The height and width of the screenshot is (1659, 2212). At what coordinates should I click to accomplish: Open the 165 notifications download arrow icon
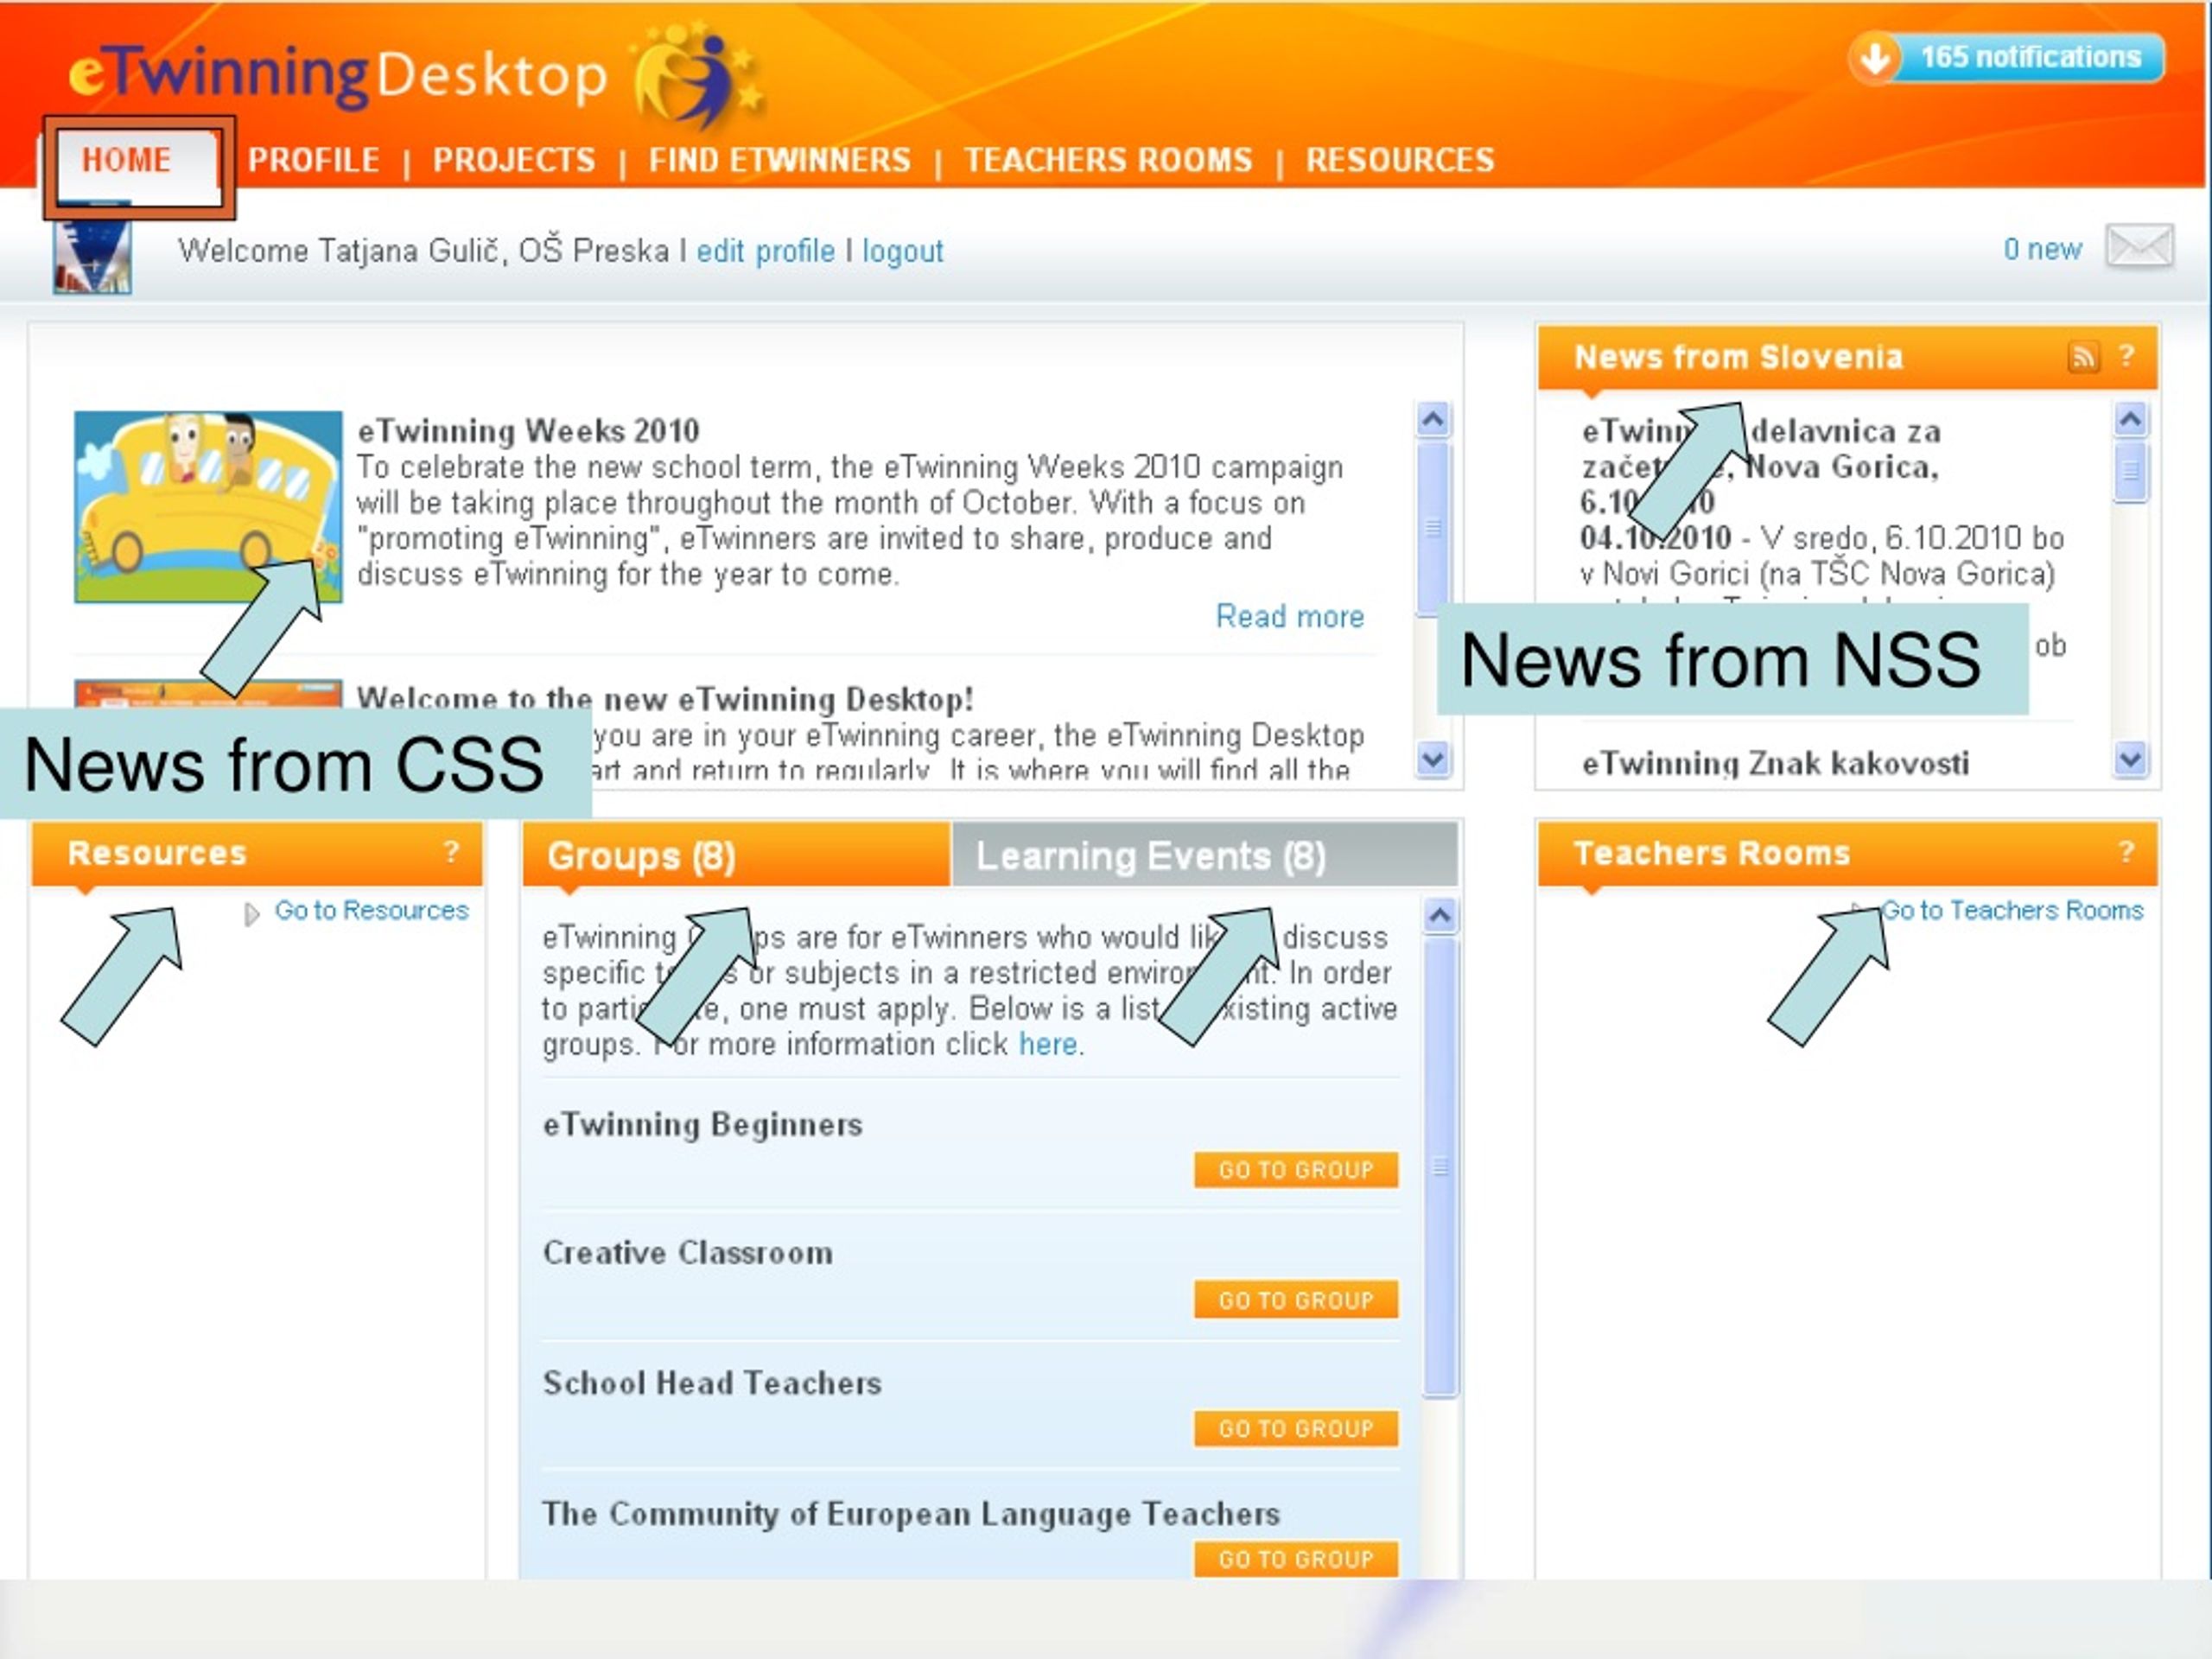[1874, 58]
